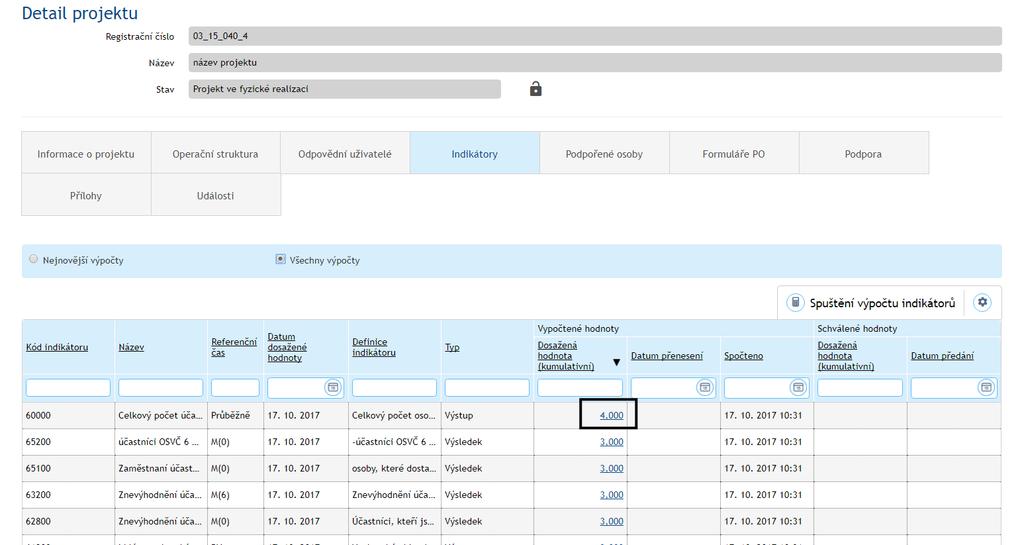Select the Indikátory tab
The image size is (1024, 545).
(475, 153)
